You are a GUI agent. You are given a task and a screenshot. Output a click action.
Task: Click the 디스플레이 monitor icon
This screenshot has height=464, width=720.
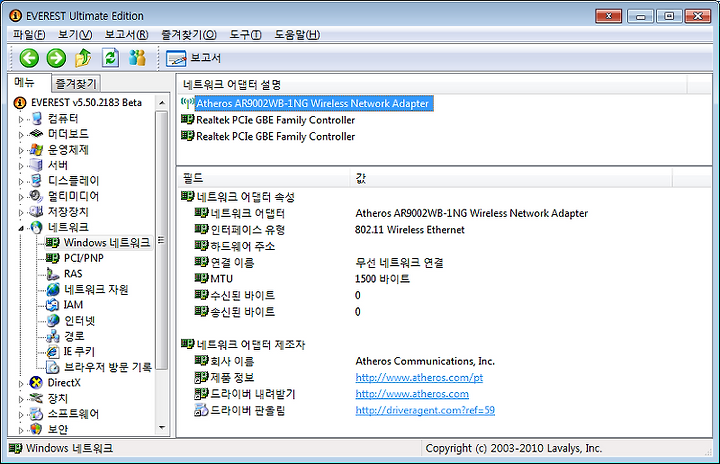point(36,181)
